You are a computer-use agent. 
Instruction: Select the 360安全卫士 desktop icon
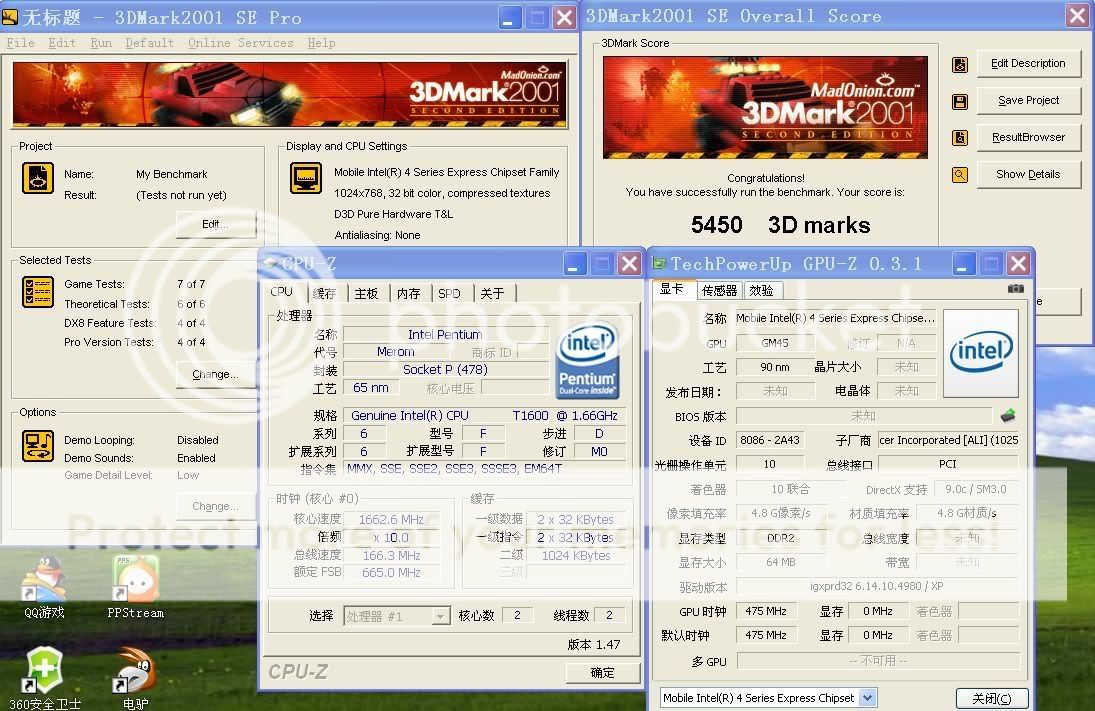[x=45, y=677]
